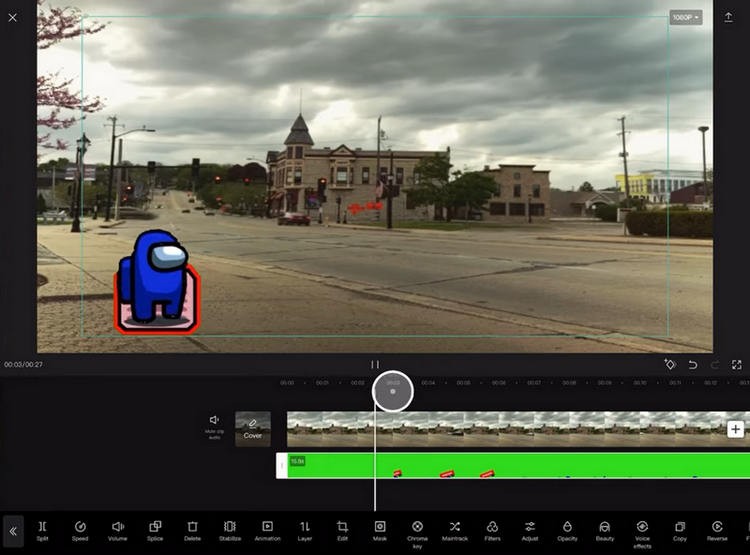
Task: Add a keyframe with the diamond icon
Action: [x=670, y=365]
